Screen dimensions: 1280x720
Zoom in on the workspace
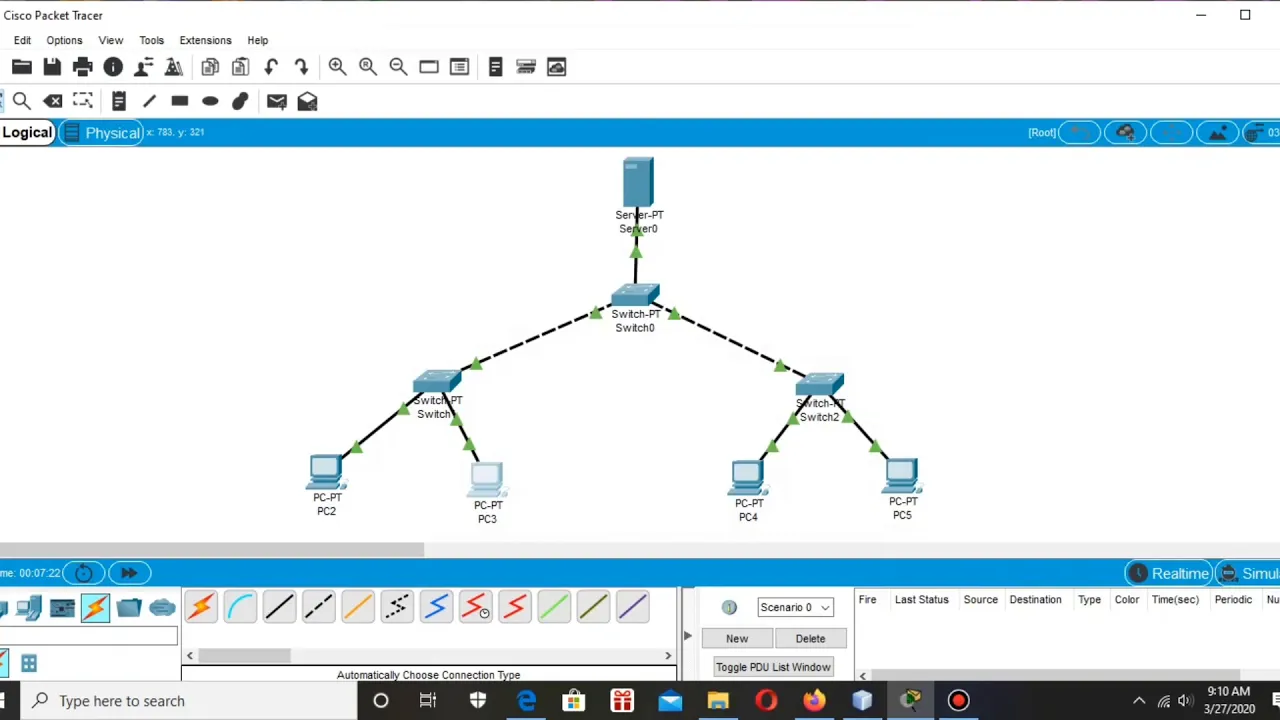337,67
